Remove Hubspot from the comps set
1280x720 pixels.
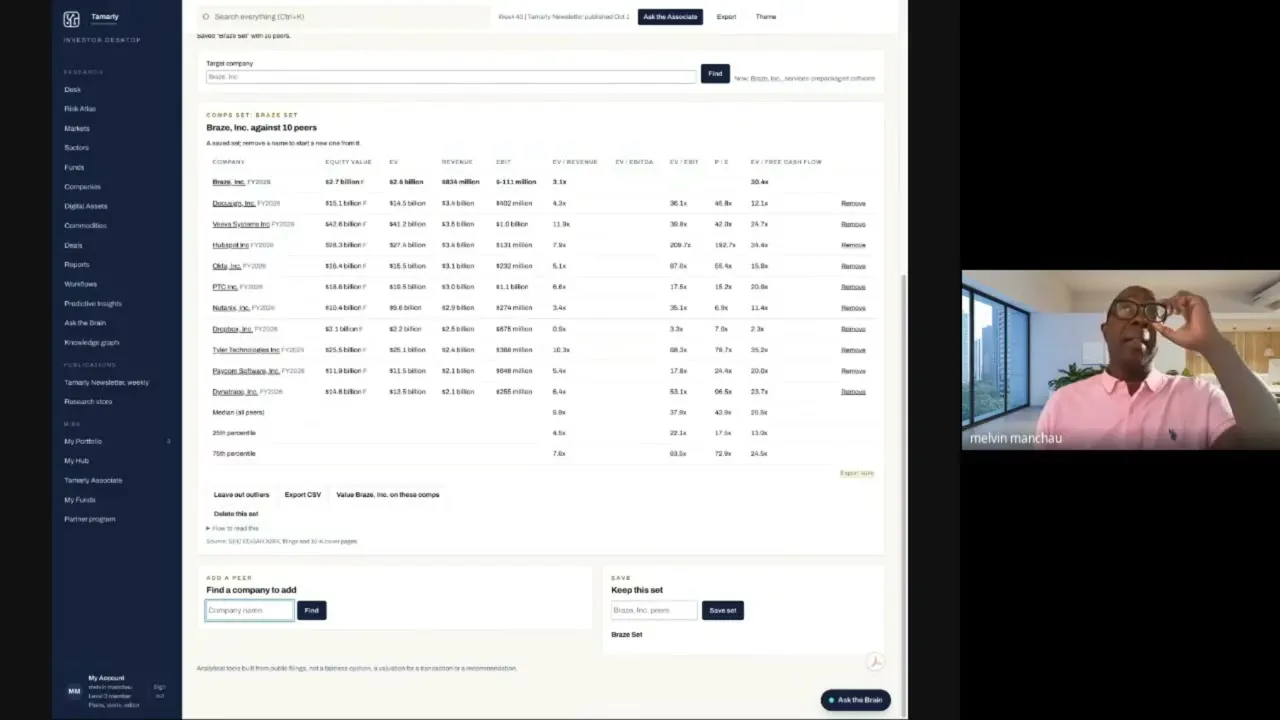pyautogui.click(x=853, y=245)
